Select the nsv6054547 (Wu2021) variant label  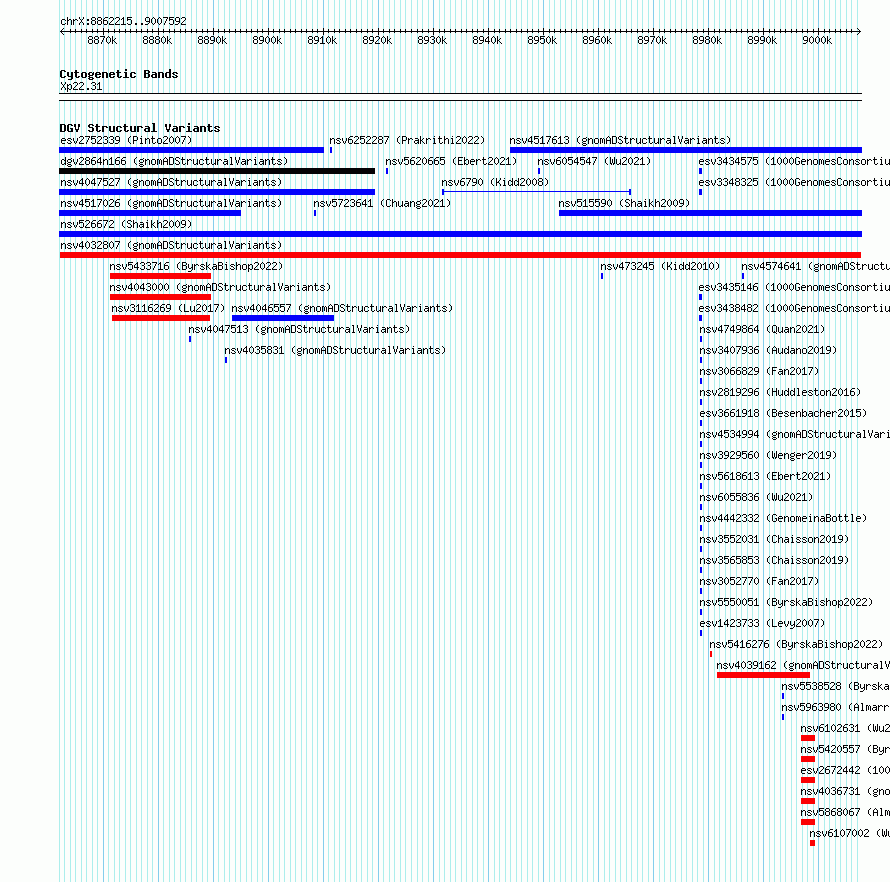click(x=594, y=161)
